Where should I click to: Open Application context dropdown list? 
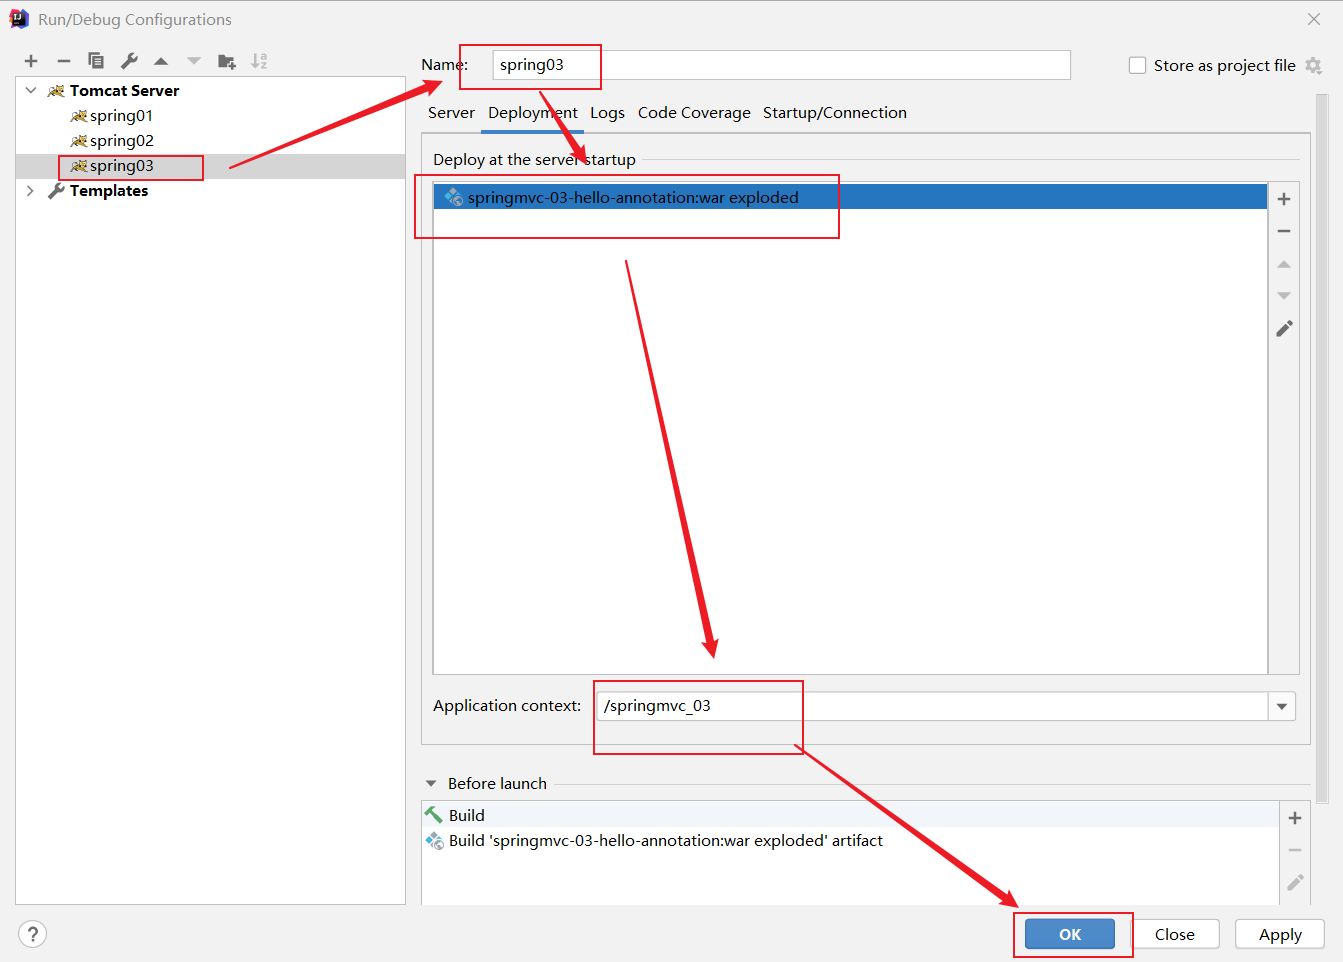[1281, 706]
